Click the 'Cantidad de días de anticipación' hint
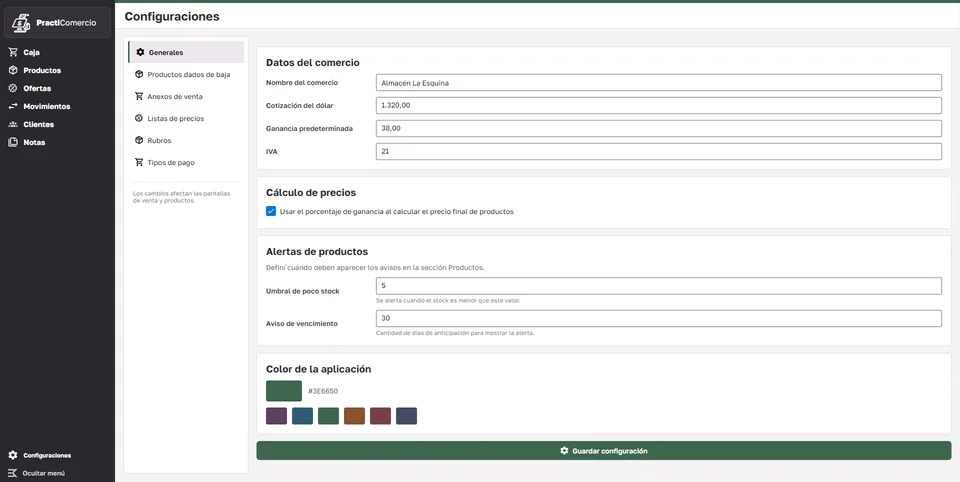Viewport: 960px width, 482px height. 456,333
